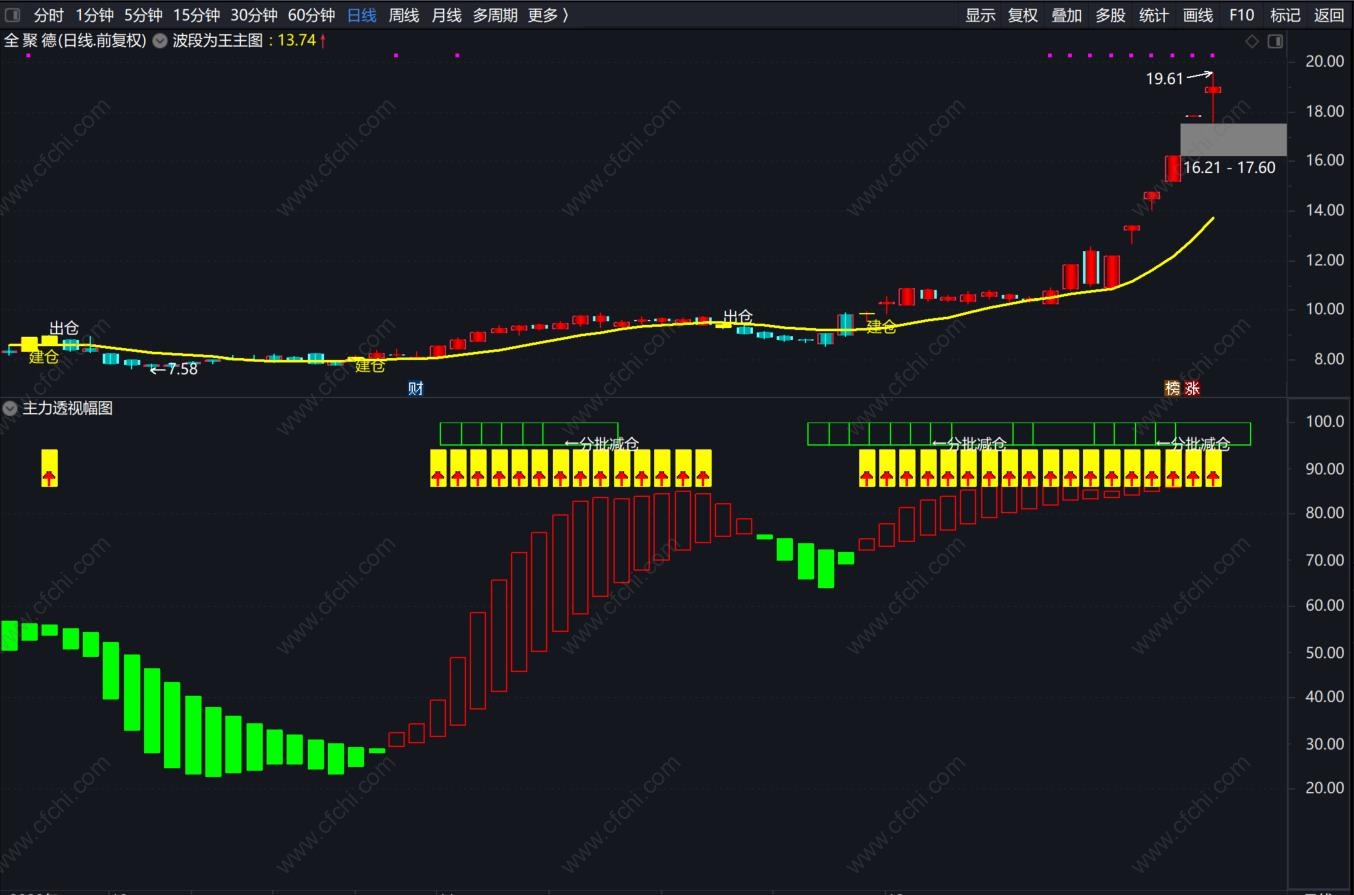Click the indicator value 13.74
The height and width of the screenshot is (895, 1354).
[x=295, y=41]
